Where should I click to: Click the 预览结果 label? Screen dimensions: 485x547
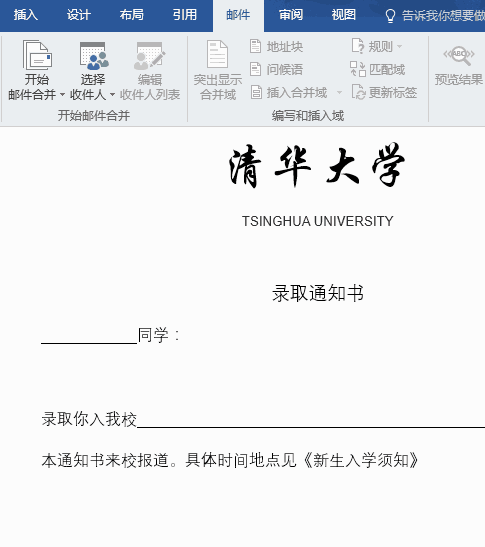pos(459,80)
